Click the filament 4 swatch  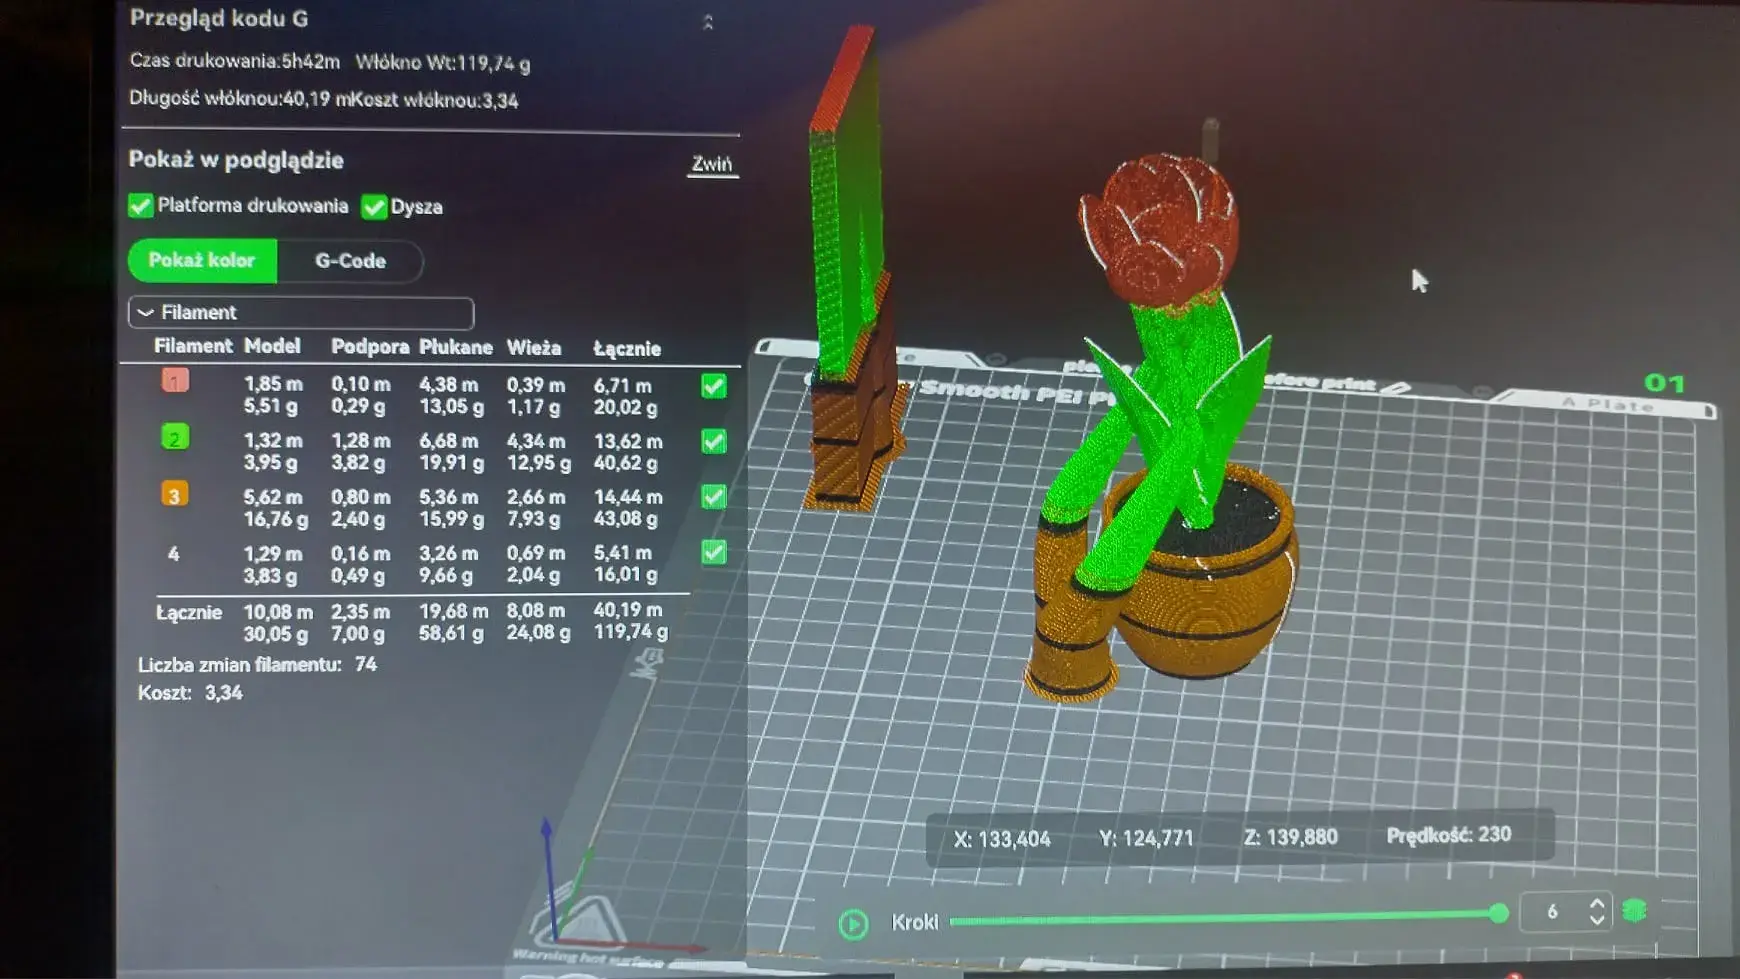[x=173, y=553]
